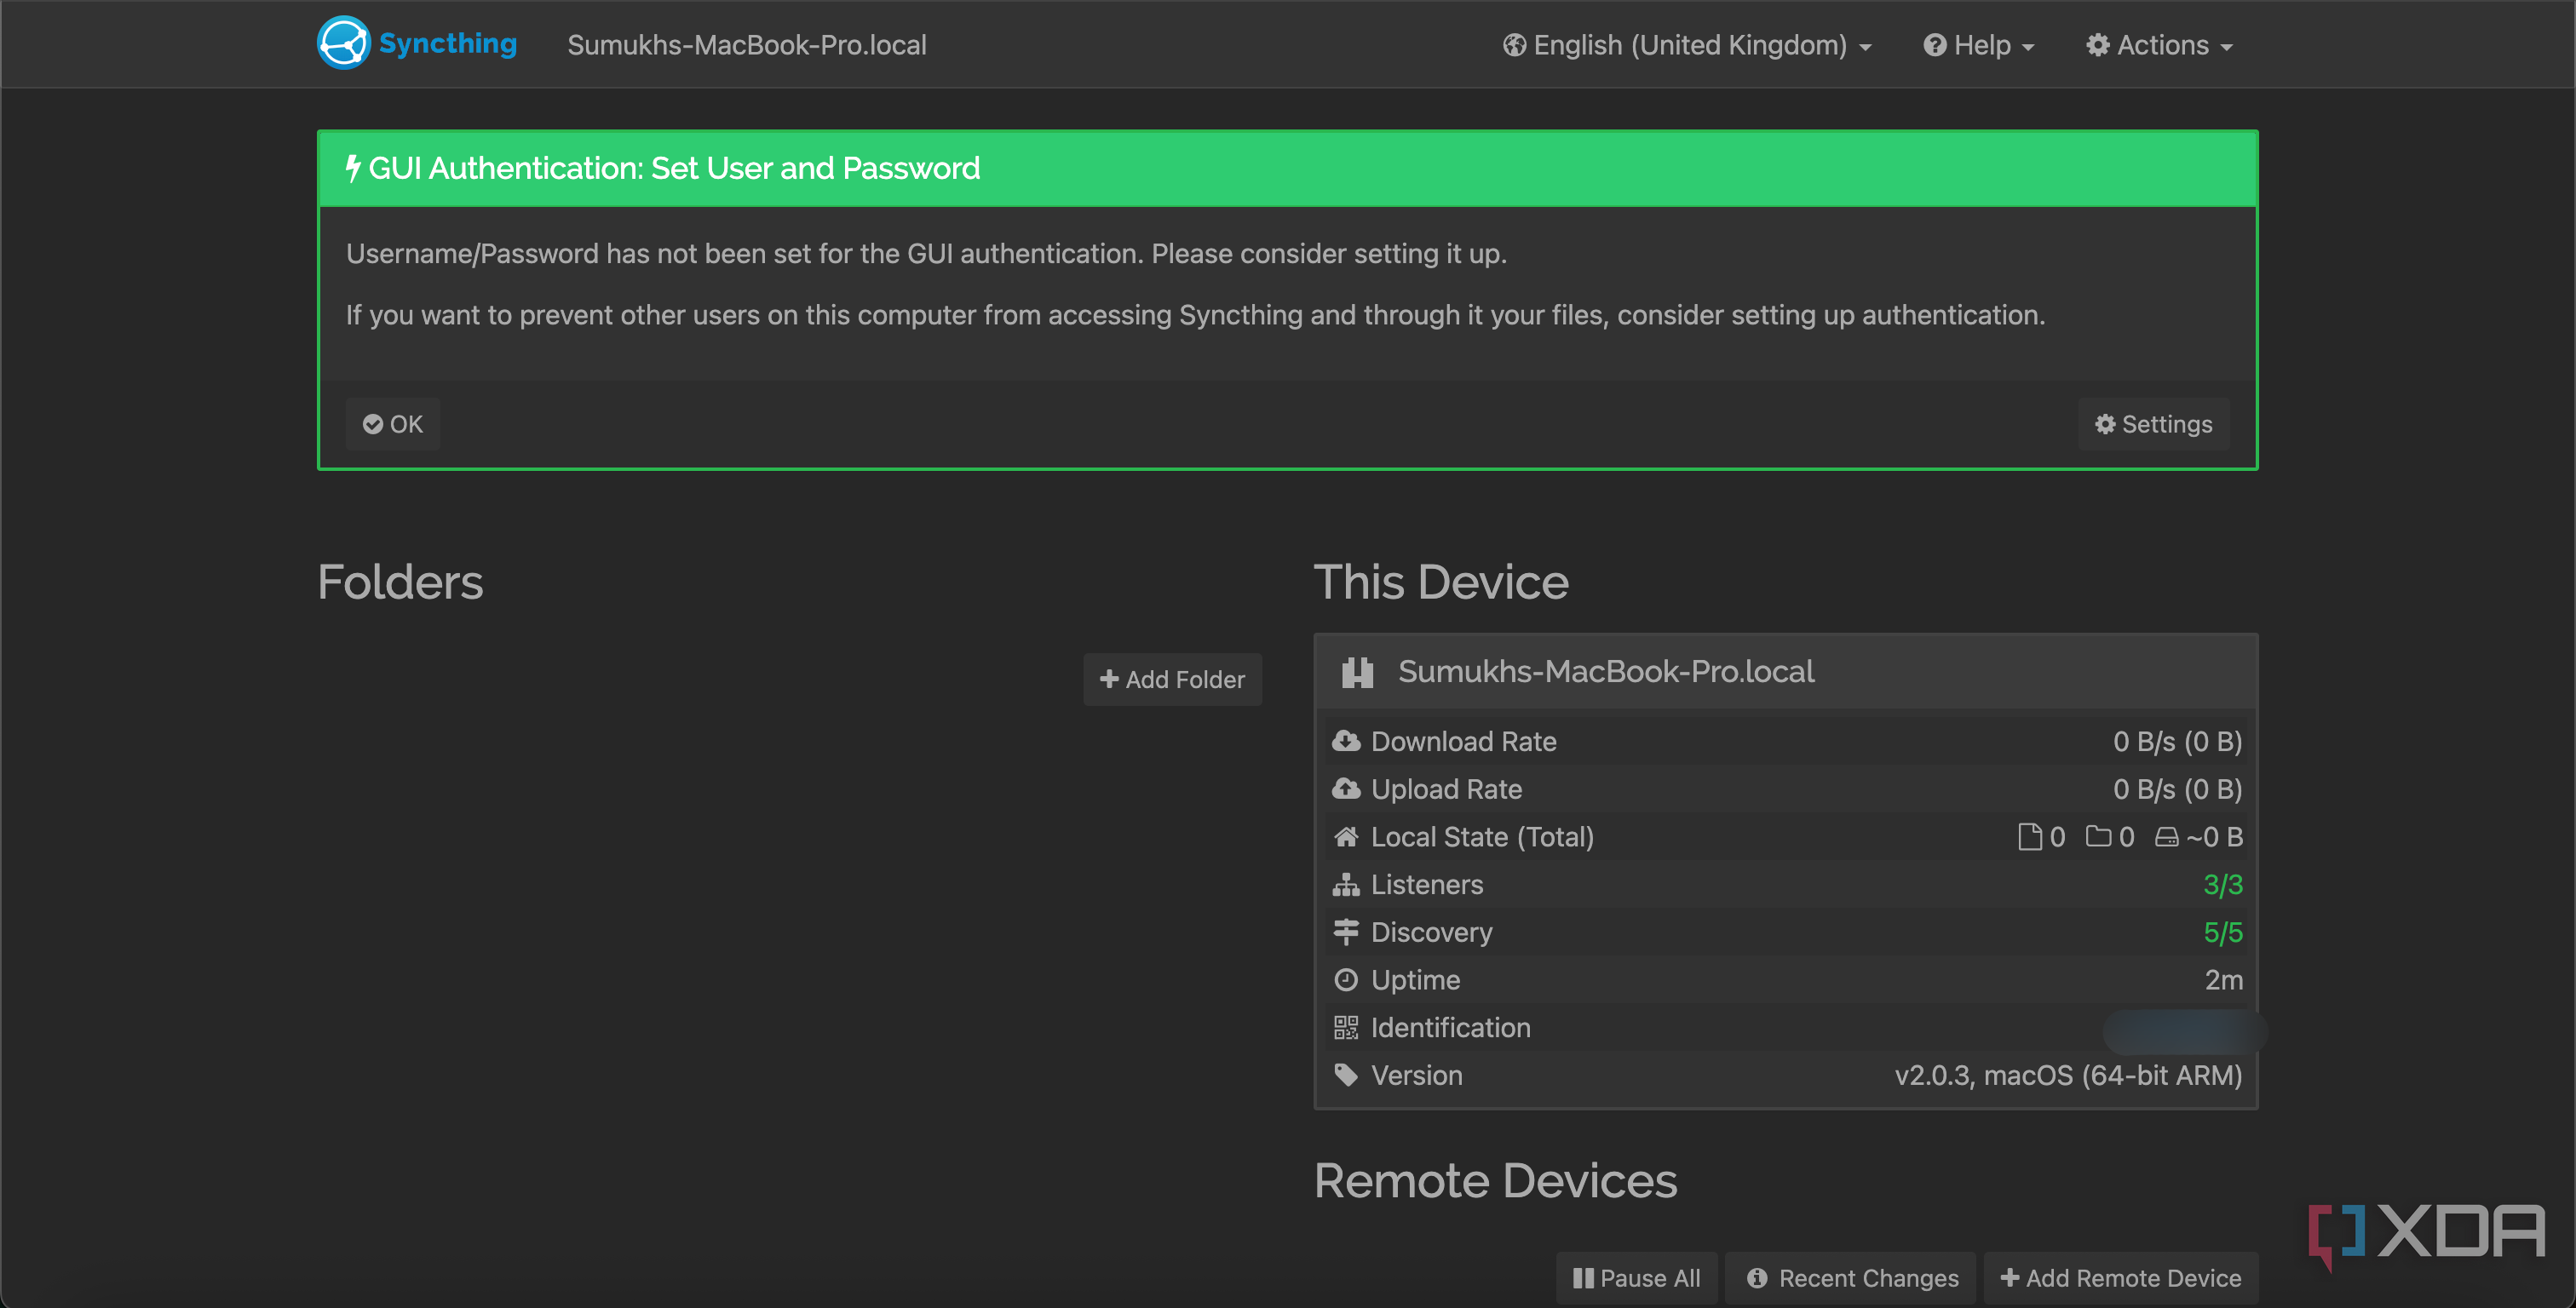This screenshot has height=1308, width=2576.
Task: Click the Actions gear icon
Action: click(2098, 45)
